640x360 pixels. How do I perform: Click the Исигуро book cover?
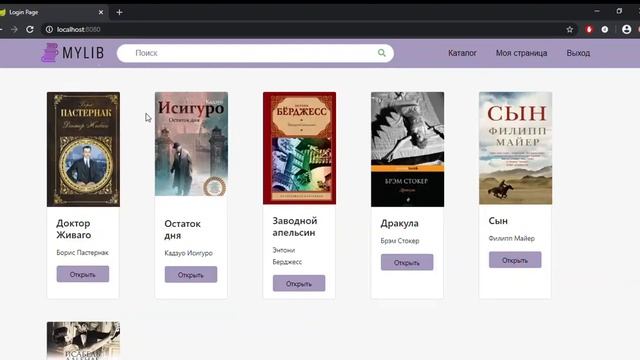191,144
